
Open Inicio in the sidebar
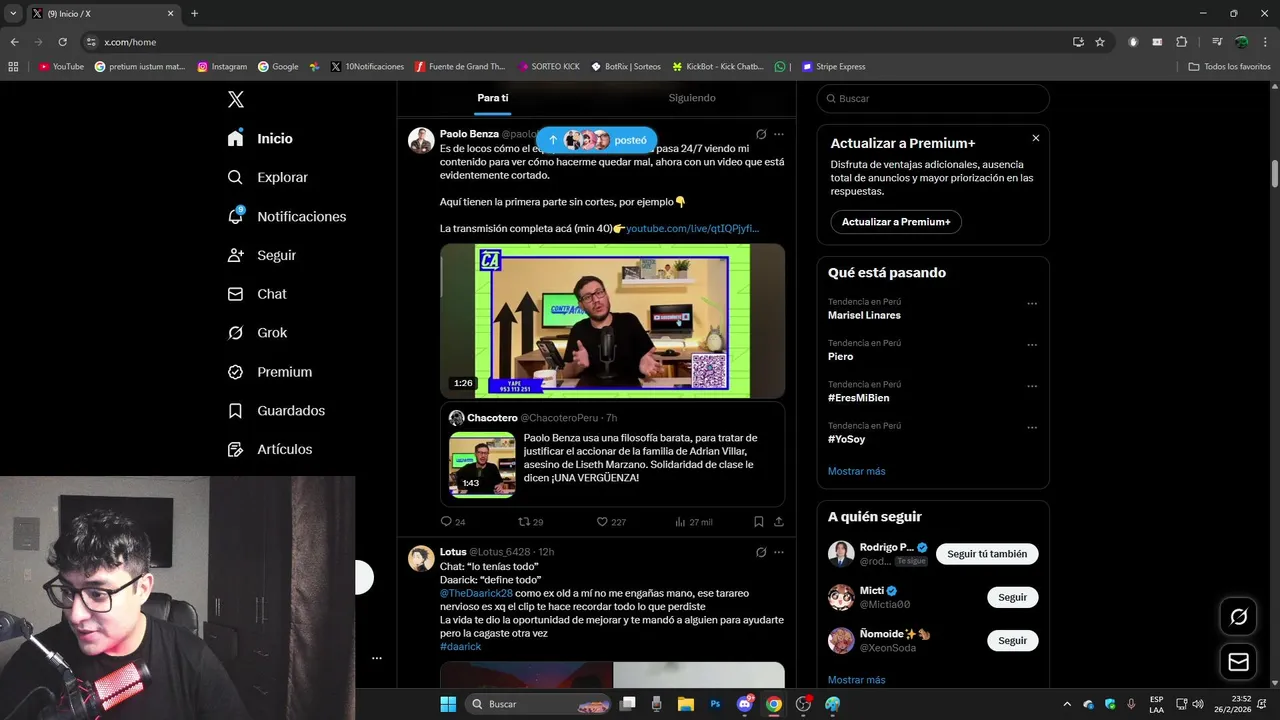pos(260,138)
